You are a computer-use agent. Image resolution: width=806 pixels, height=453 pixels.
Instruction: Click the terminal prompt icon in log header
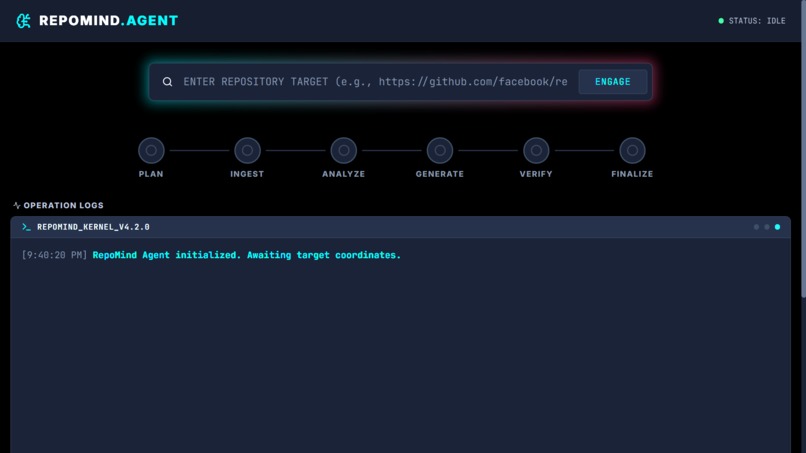coord(26,227)
